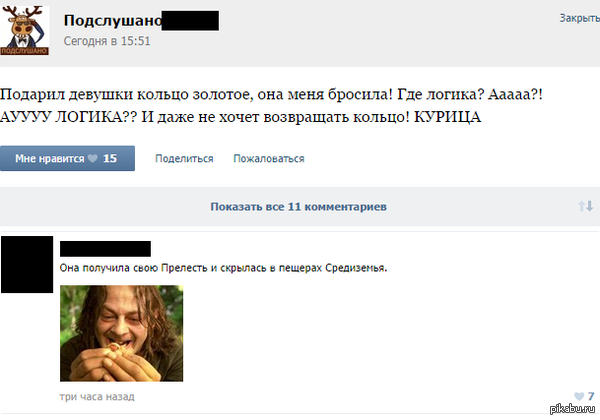600x420 pixels.
Task: Click the comment time три часа назад
Action: point(97,397)
